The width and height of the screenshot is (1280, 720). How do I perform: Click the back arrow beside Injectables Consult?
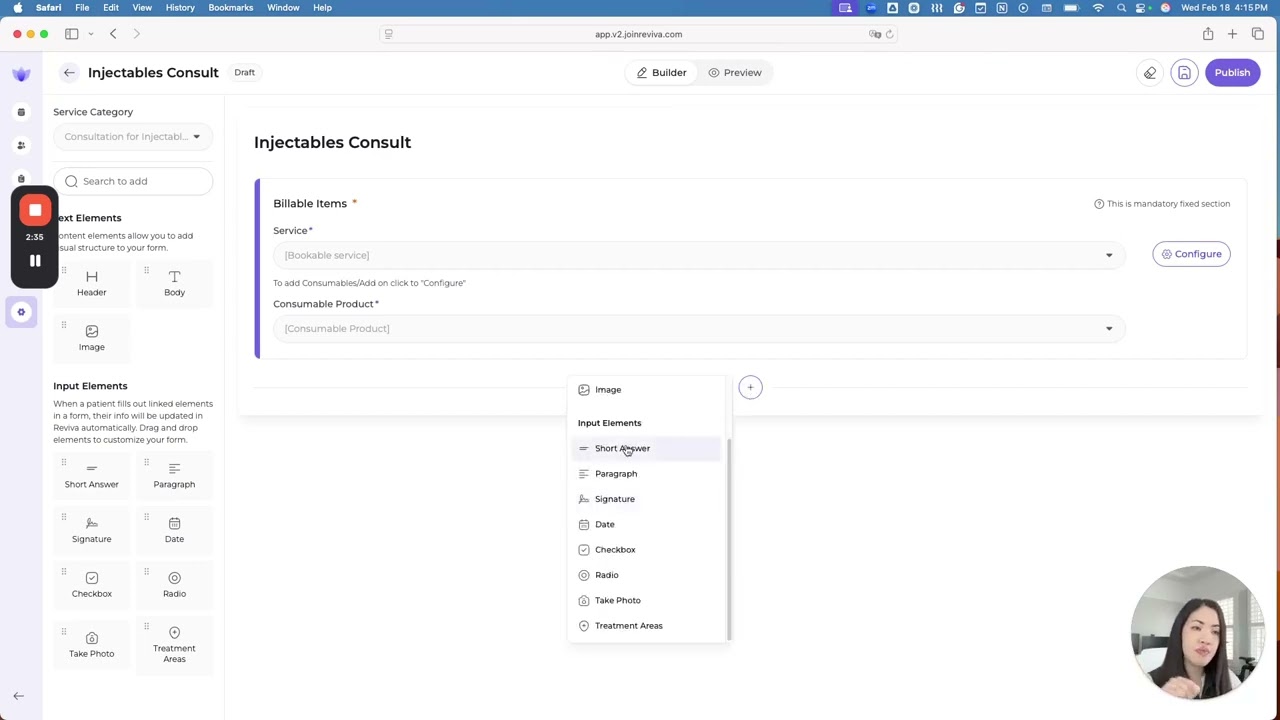click(69, 72)
